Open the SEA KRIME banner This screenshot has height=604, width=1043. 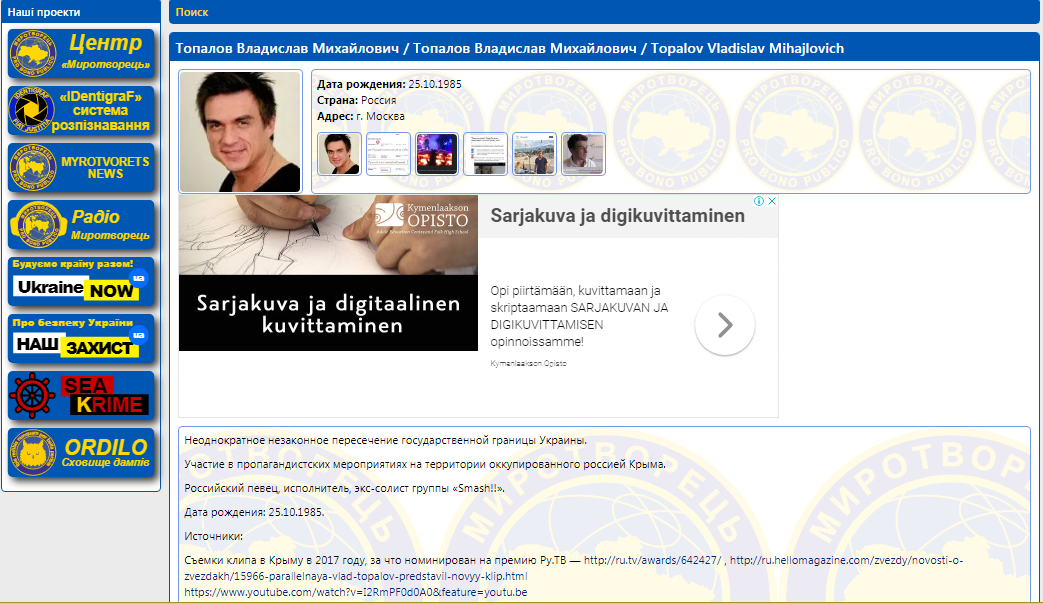pos(81,396)
